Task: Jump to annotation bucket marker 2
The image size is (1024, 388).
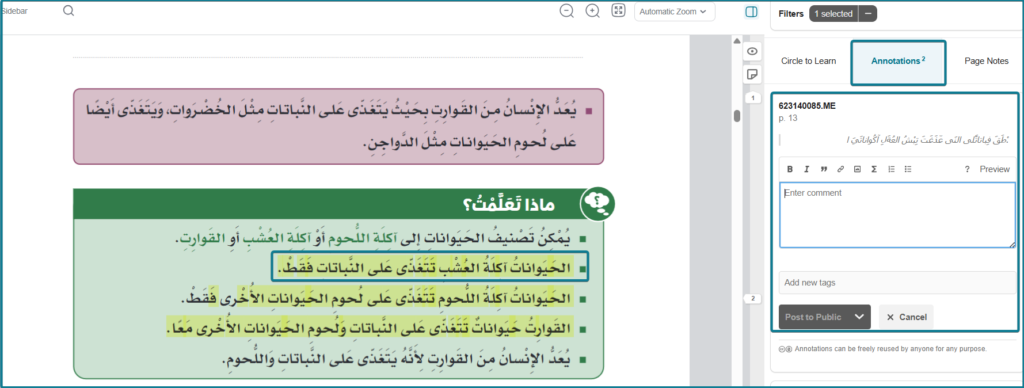Action: [752, 299]
